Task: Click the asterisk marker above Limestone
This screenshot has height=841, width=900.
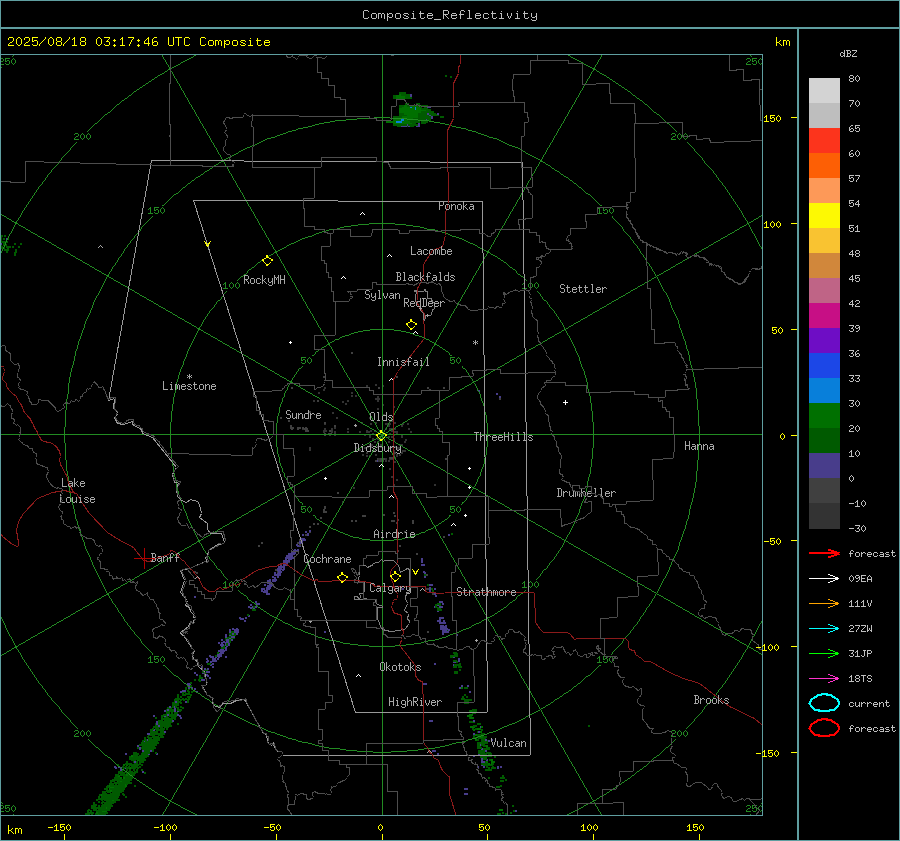Action: 189,377
